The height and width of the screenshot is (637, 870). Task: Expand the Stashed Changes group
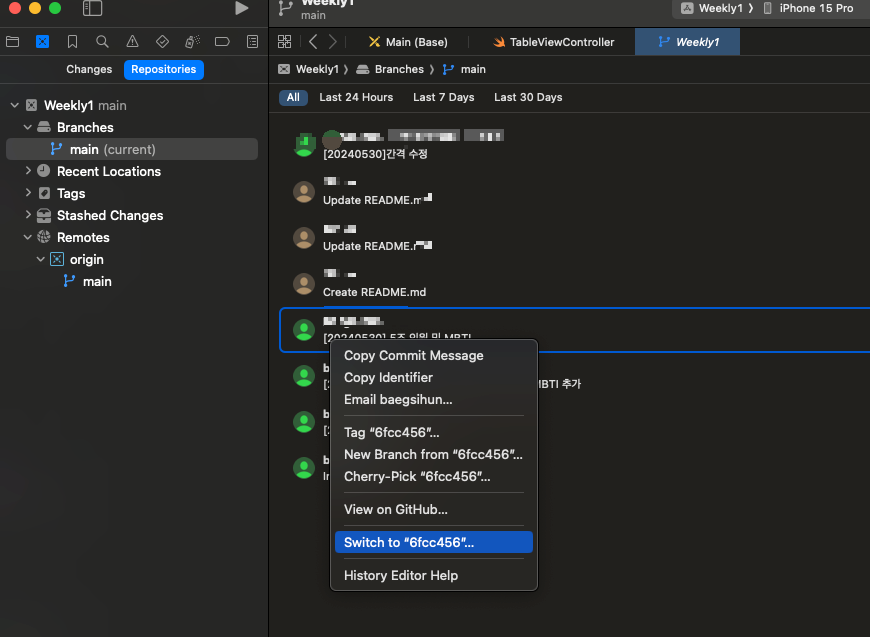click(x=28, y=215)
